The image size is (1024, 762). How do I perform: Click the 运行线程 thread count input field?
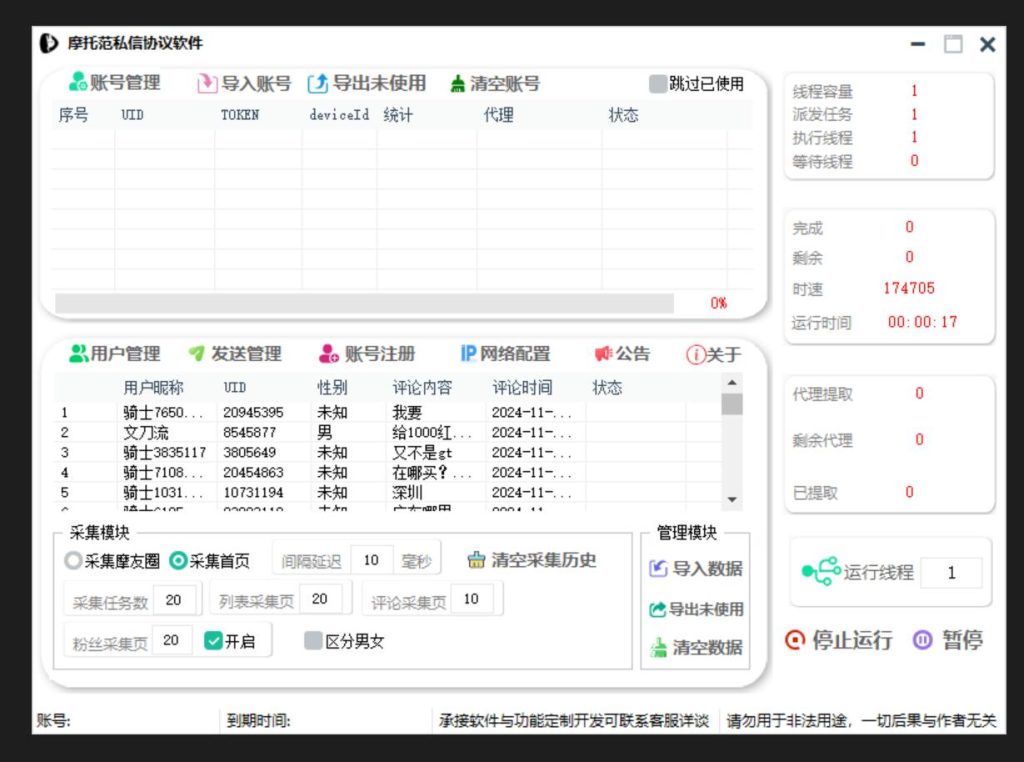[x=951, y=573]
